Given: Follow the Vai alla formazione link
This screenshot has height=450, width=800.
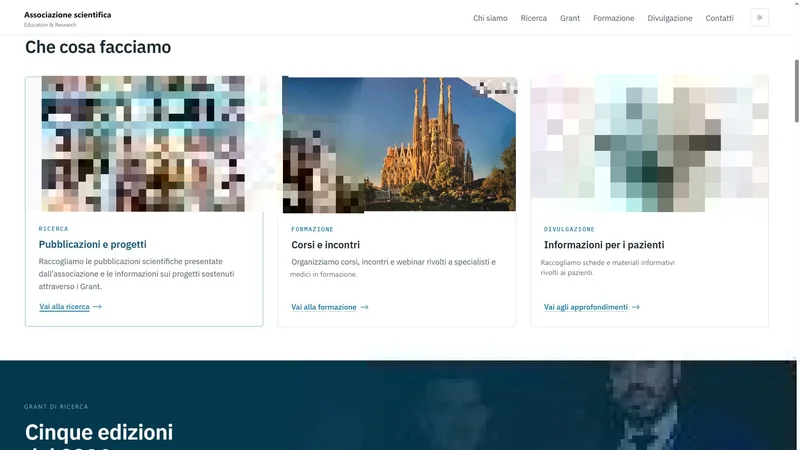Looking at the screenshot, I should [323, 307].
